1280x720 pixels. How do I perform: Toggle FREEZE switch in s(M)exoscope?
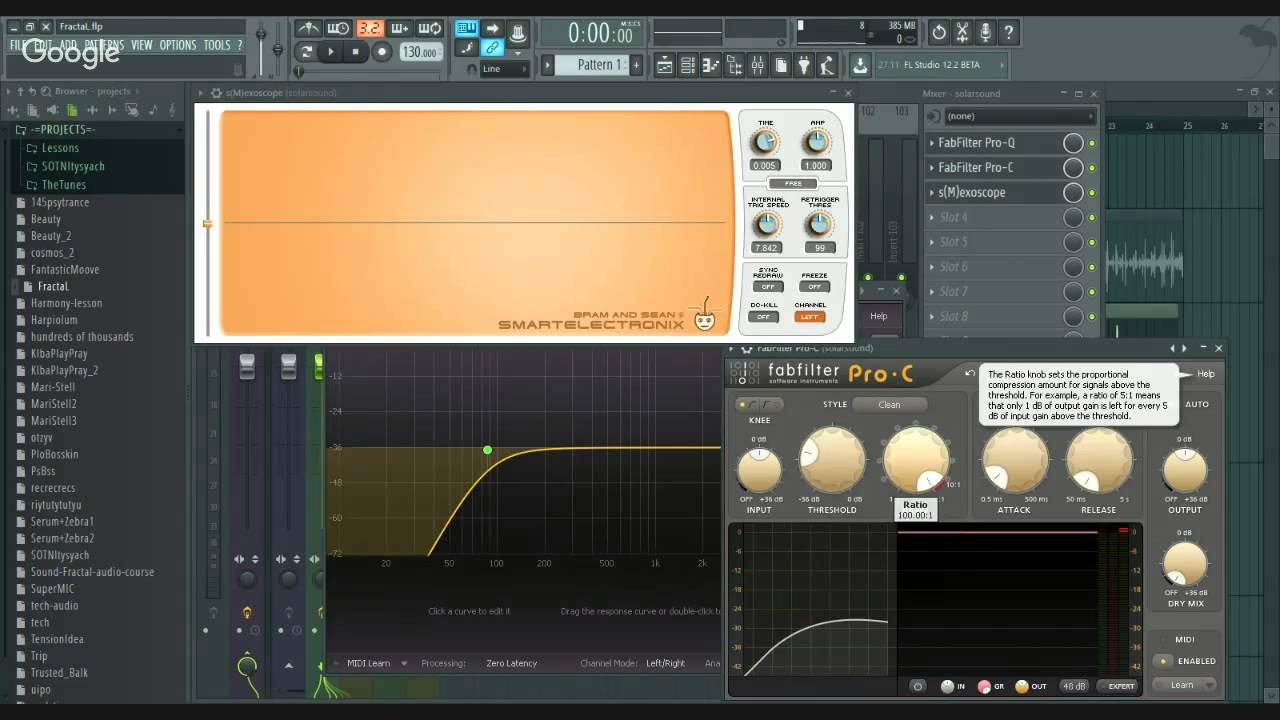click(814, 286)
